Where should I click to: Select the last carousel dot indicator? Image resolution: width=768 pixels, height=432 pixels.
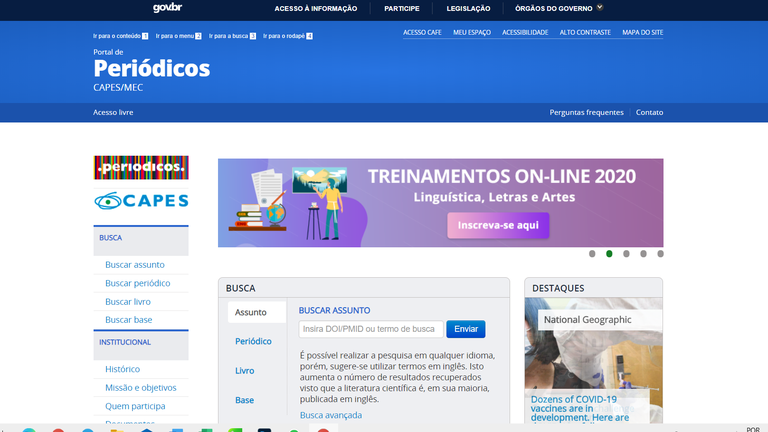pyautogui.click(x=660, y=254)
